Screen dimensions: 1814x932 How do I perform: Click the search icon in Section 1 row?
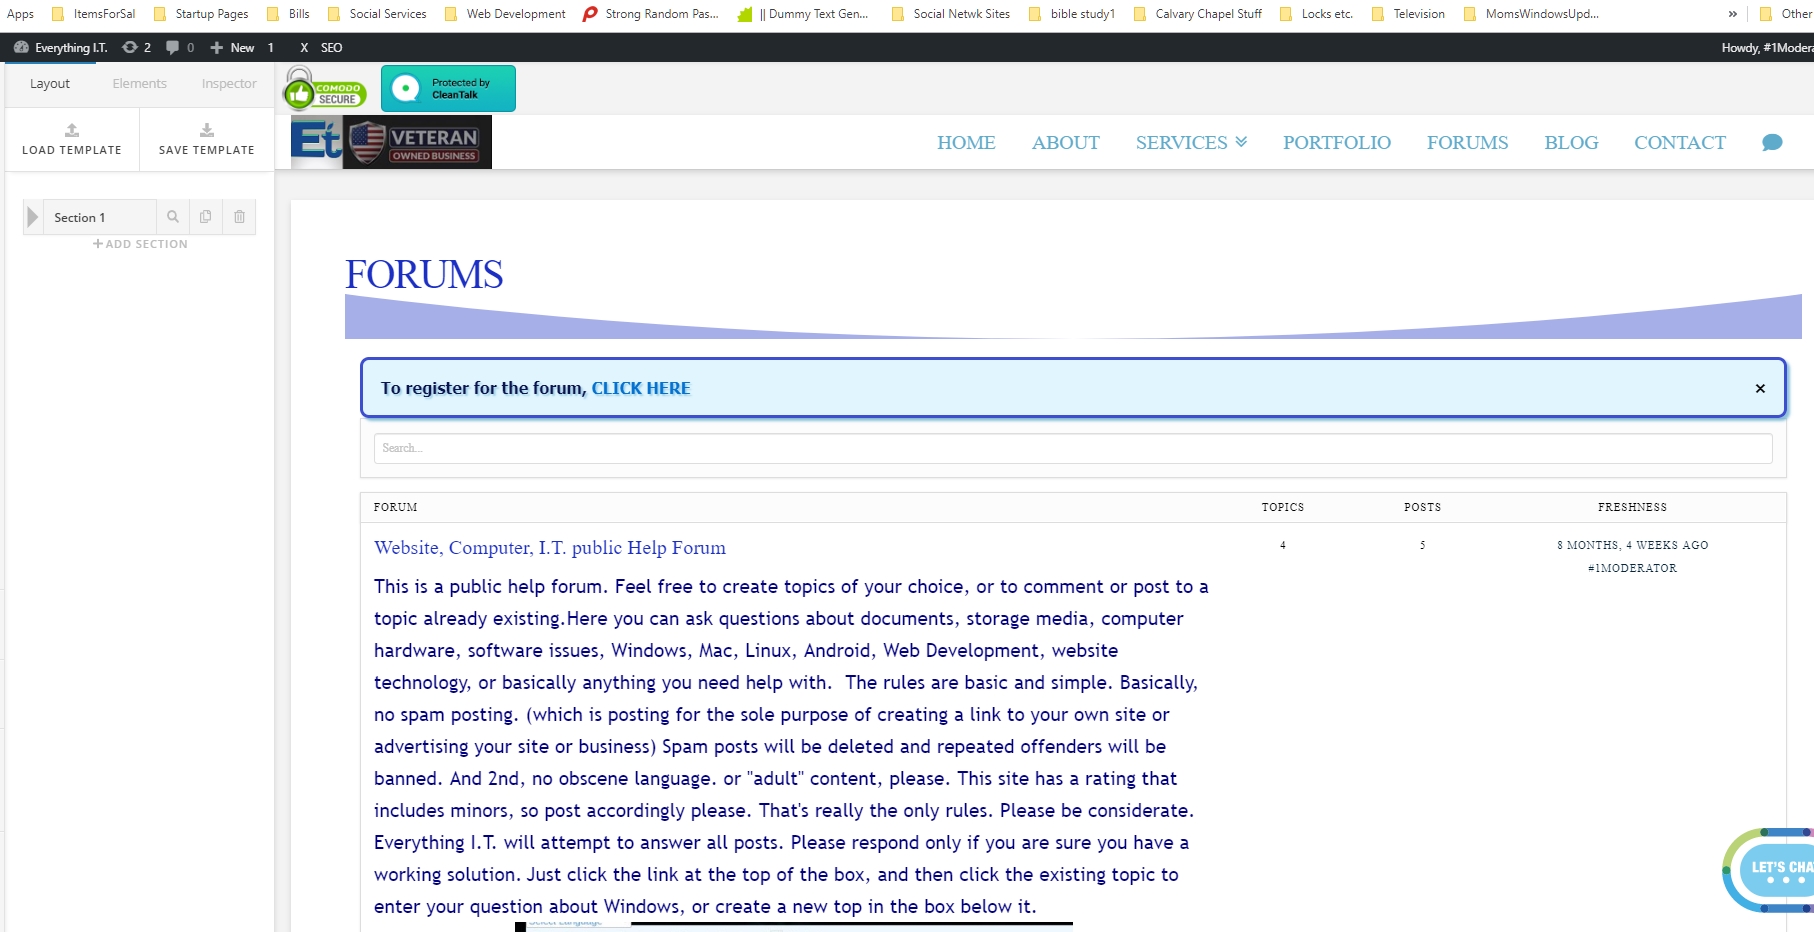click(x=173, y=217)
